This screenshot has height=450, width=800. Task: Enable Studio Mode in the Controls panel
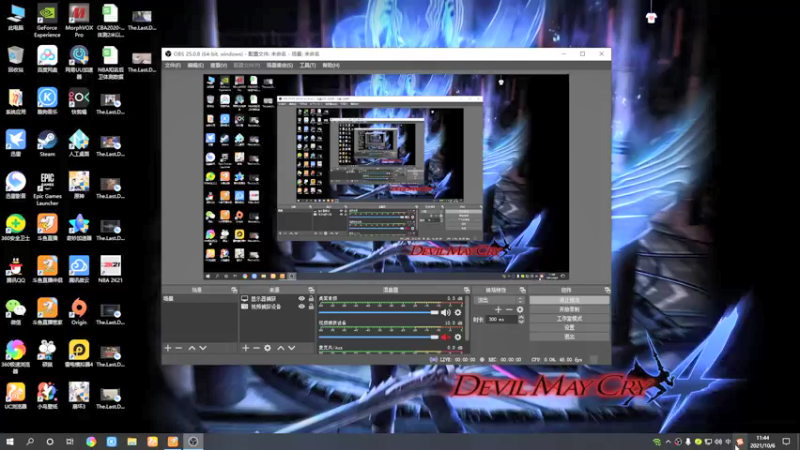point(569,318)
